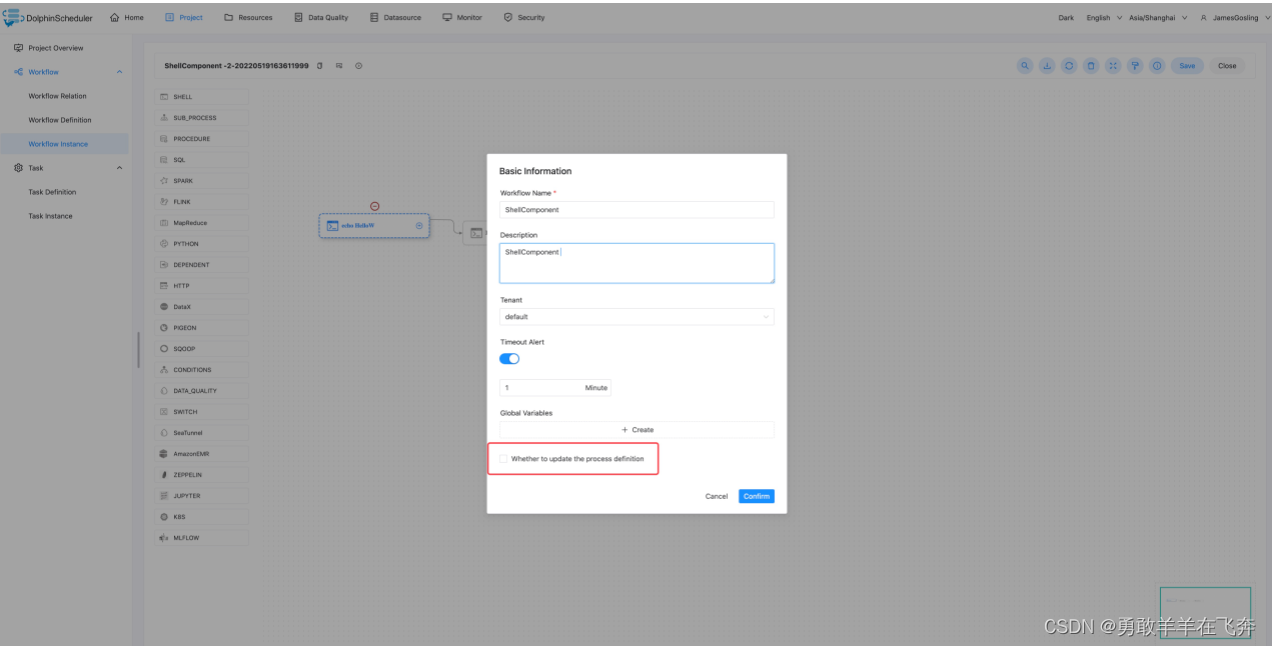Open the Tenant dropdown
The height and width of the screenshot is (646, 1272).
tap(636, 317)
